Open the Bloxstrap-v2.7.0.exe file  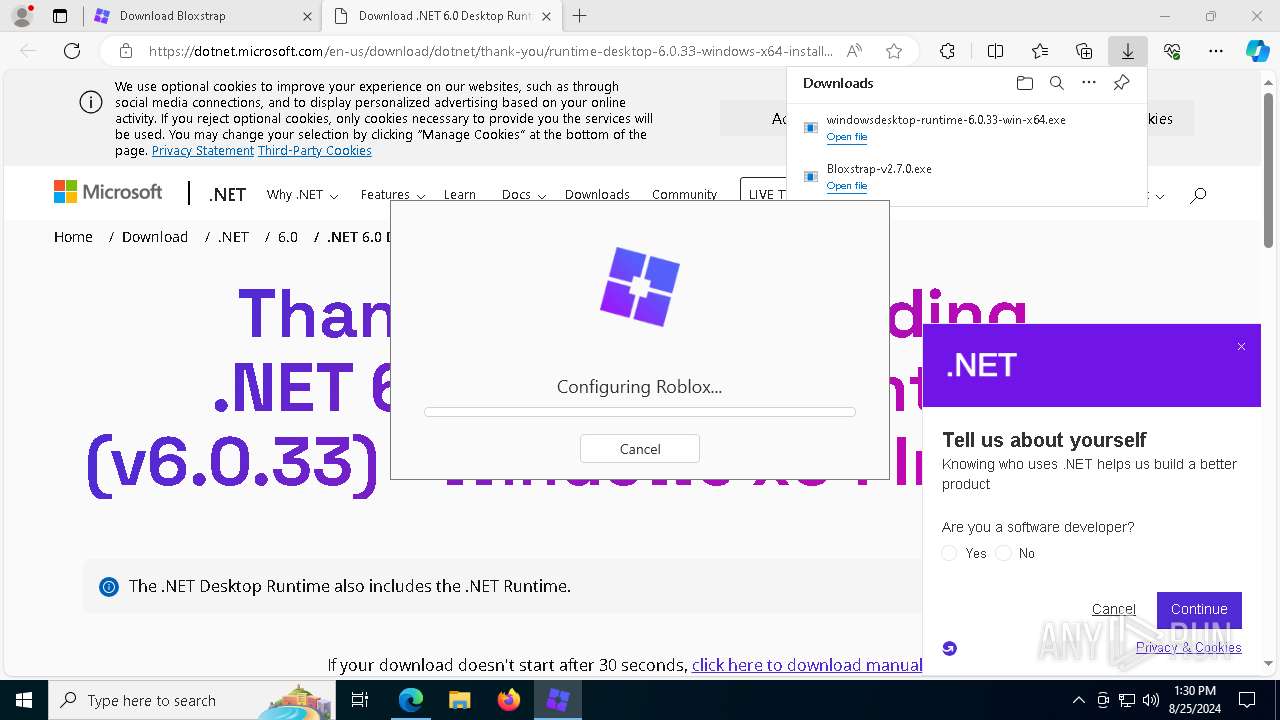[847, 186]
